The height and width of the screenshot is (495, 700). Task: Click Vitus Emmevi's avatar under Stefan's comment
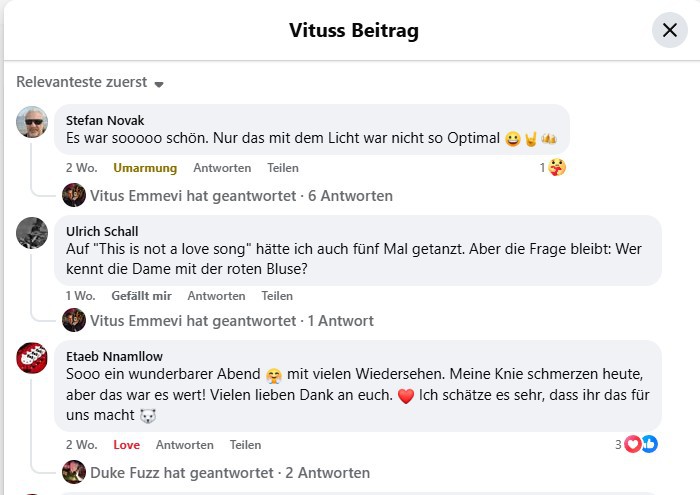pos(74,195)
